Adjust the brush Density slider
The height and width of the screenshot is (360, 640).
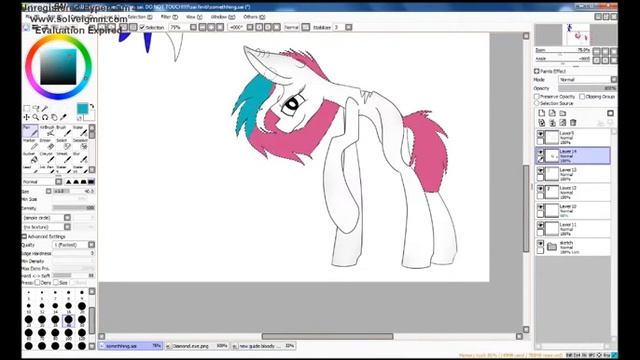74,208
